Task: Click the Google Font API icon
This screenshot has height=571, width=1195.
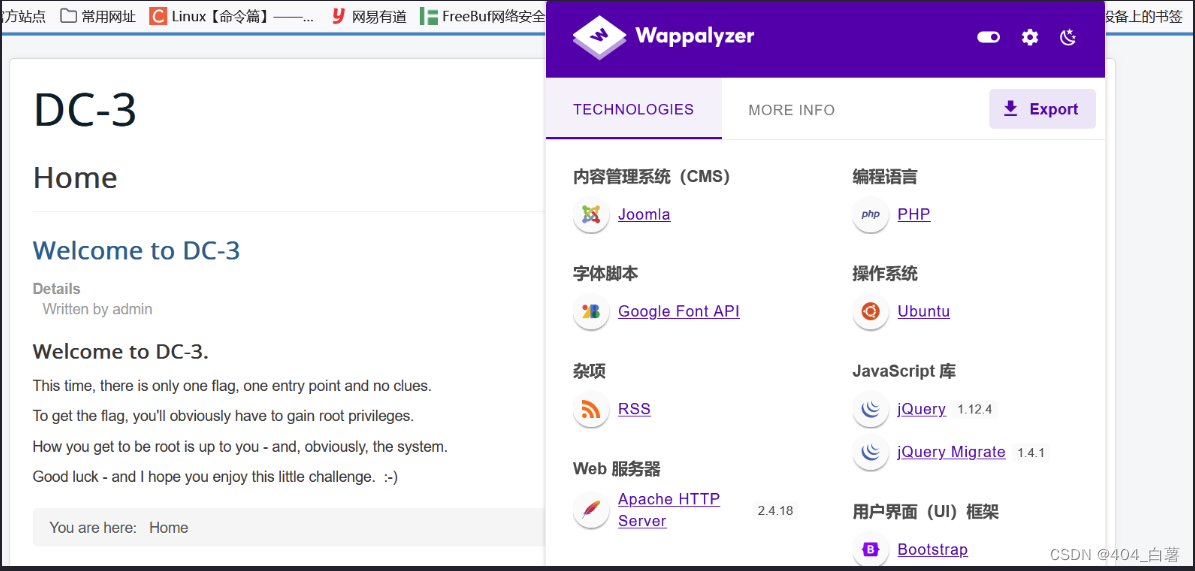Action: pyautogui.click(x=591, y=312)
